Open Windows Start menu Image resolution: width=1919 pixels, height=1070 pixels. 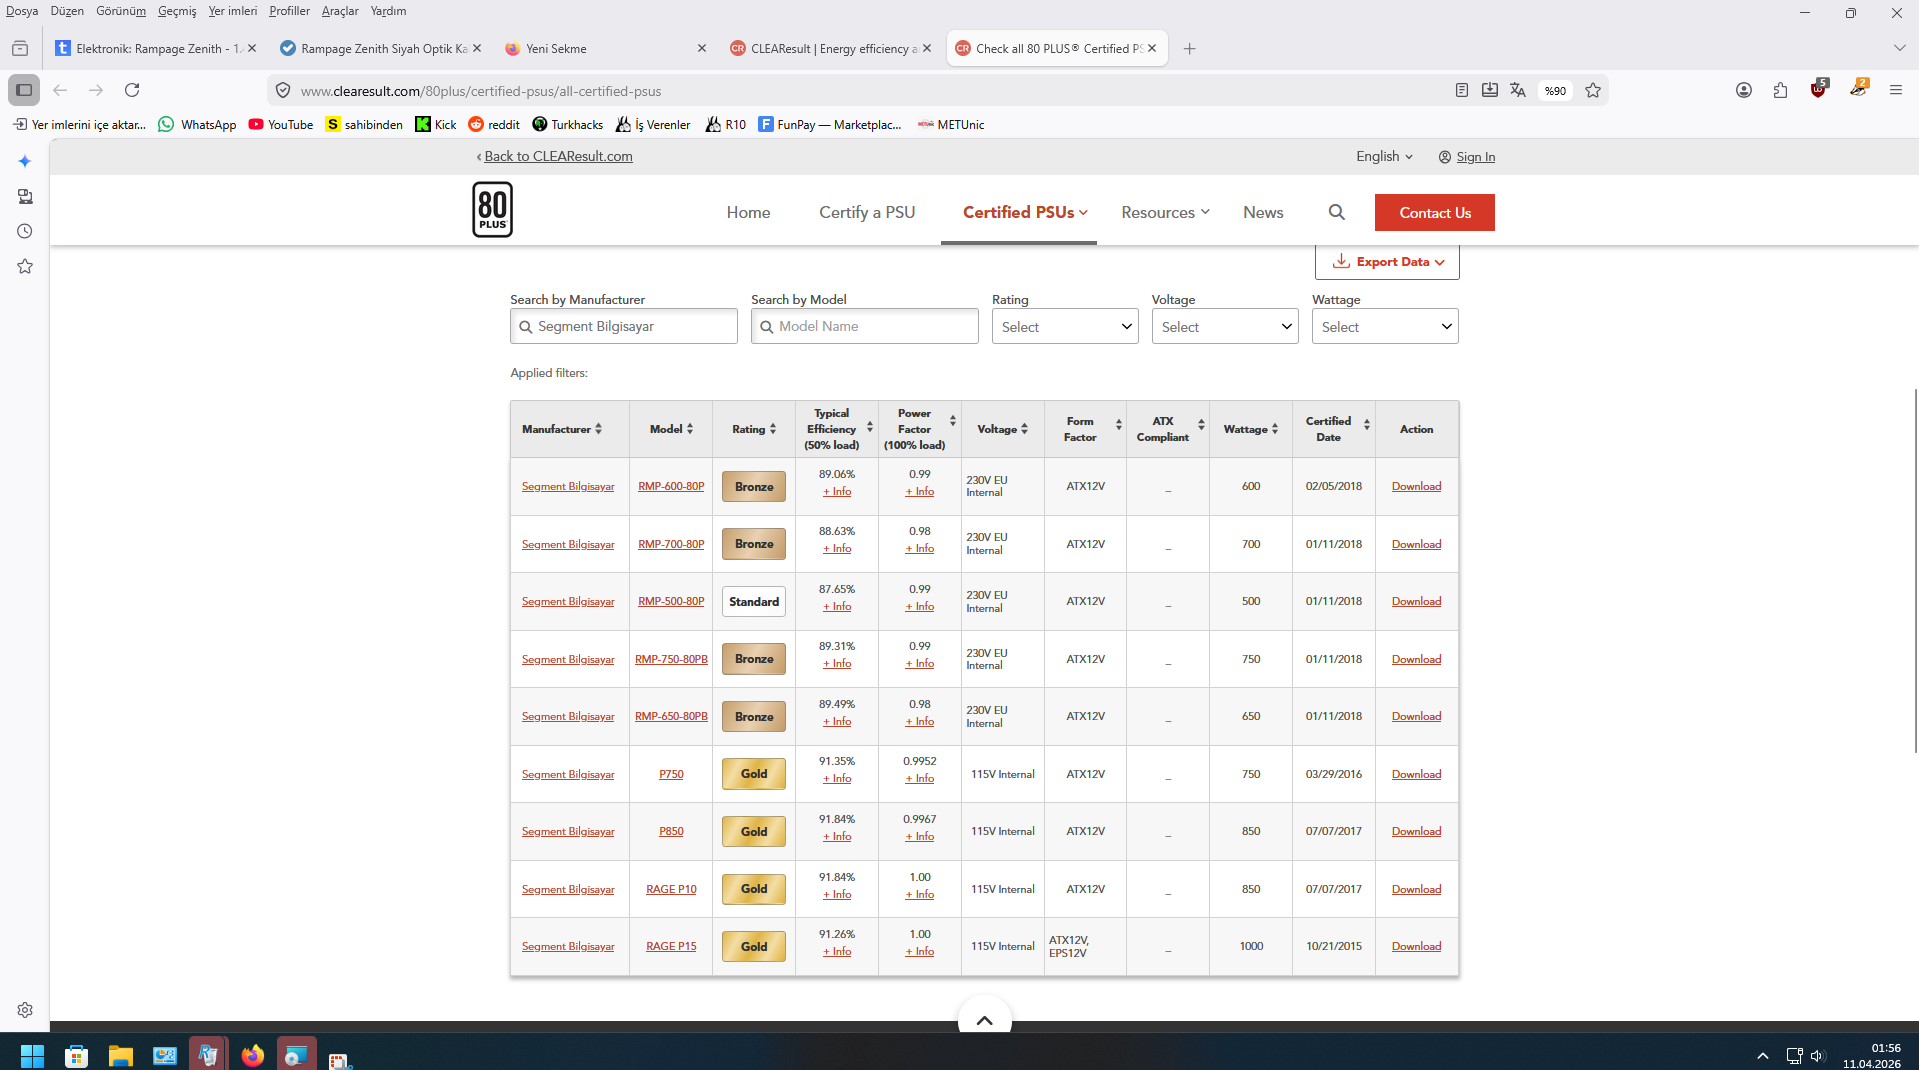click(x=32, y=1055)
